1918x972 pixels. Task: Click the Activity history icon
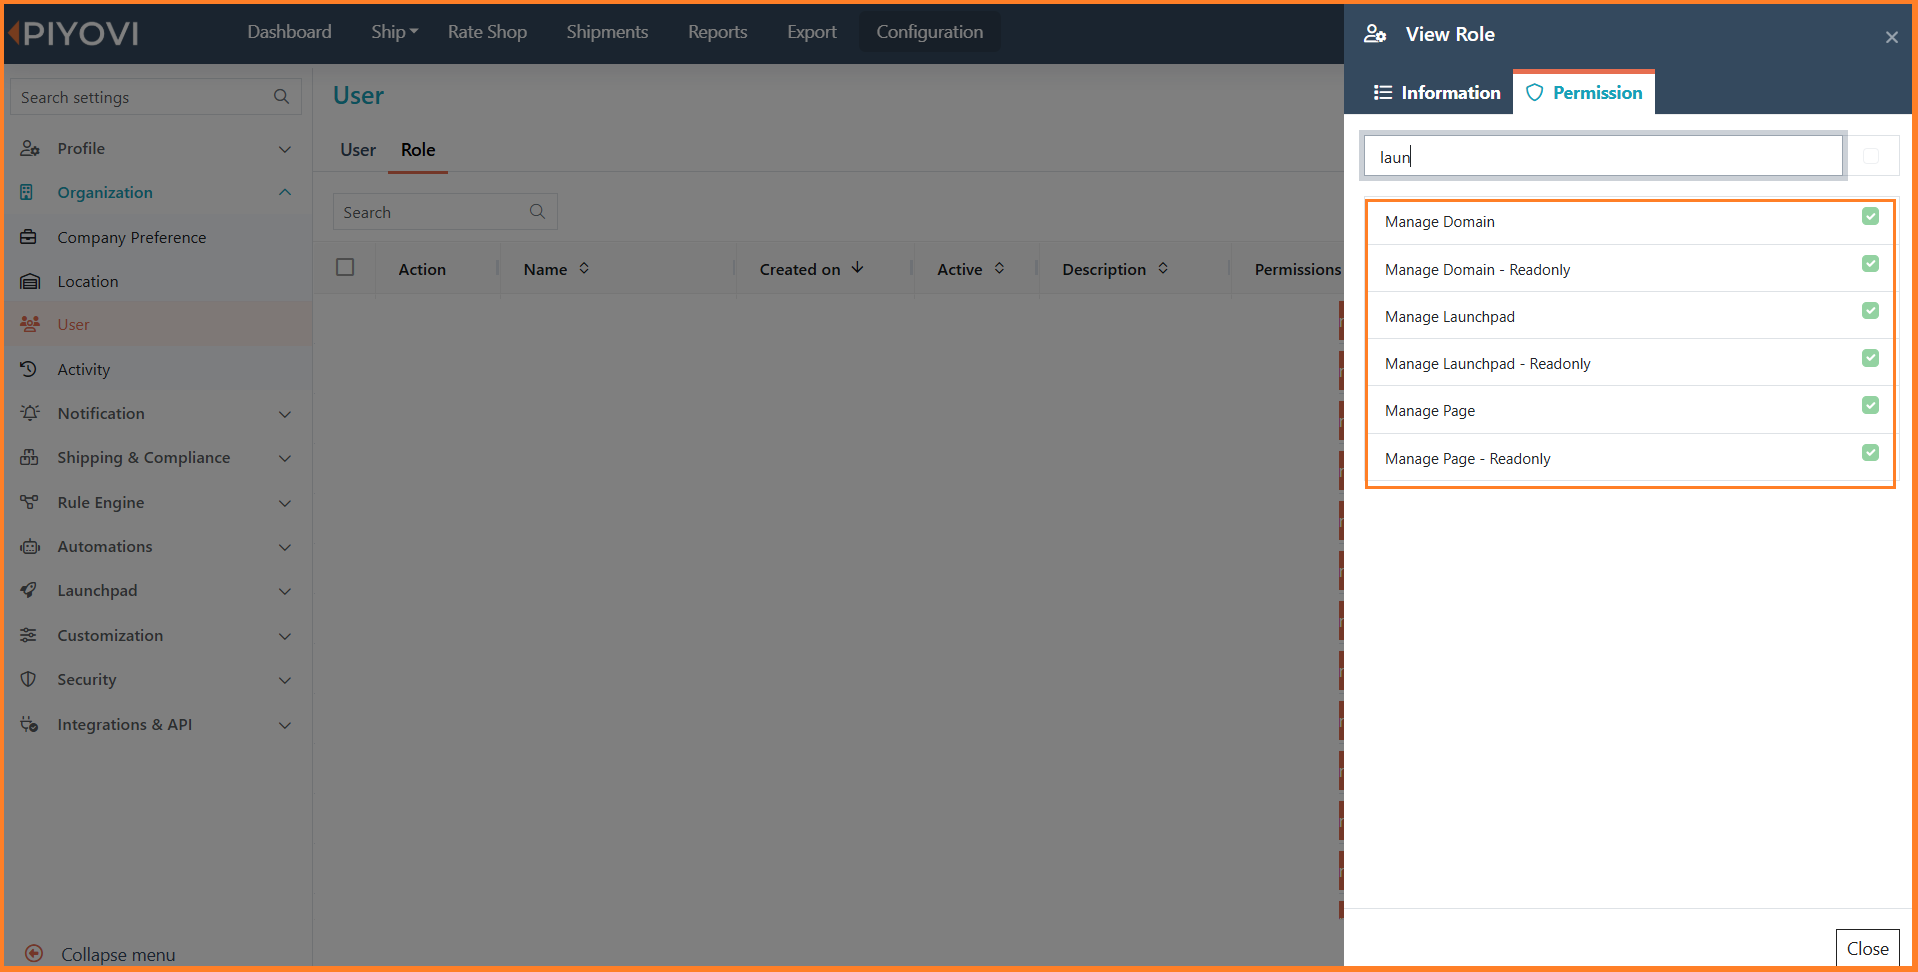coord(29,369)
